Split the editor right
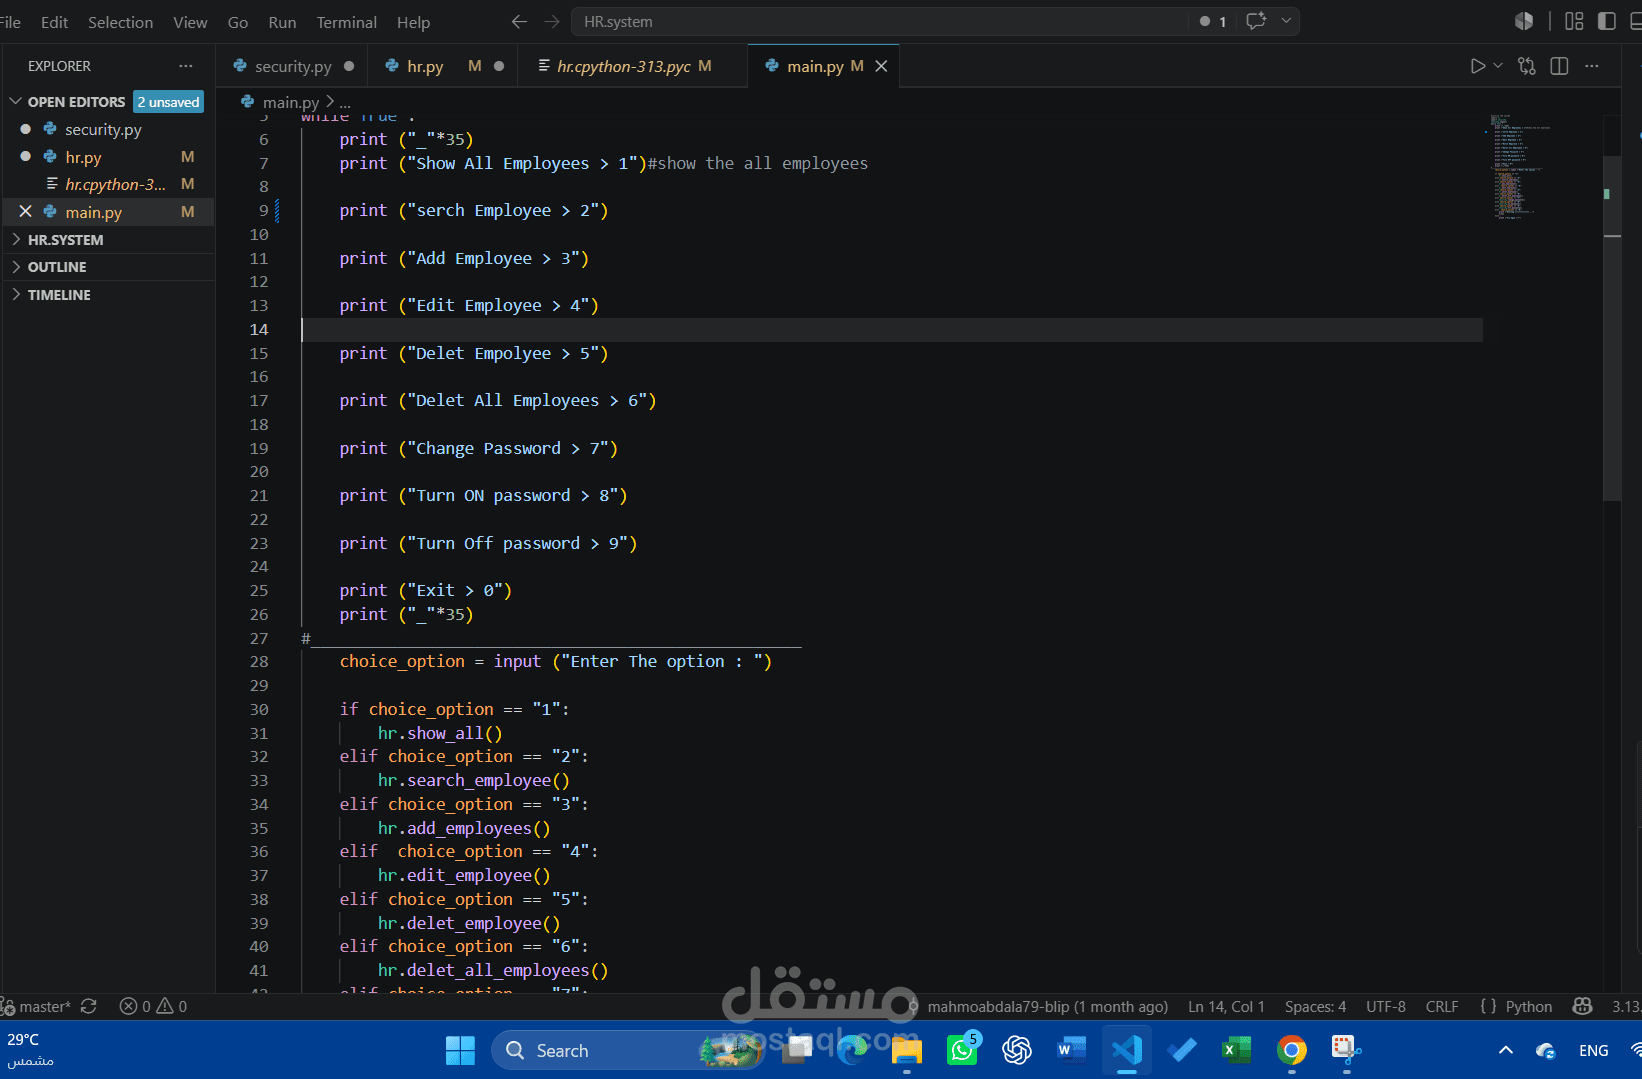1642x1079 pixels. click(1559, 66)
